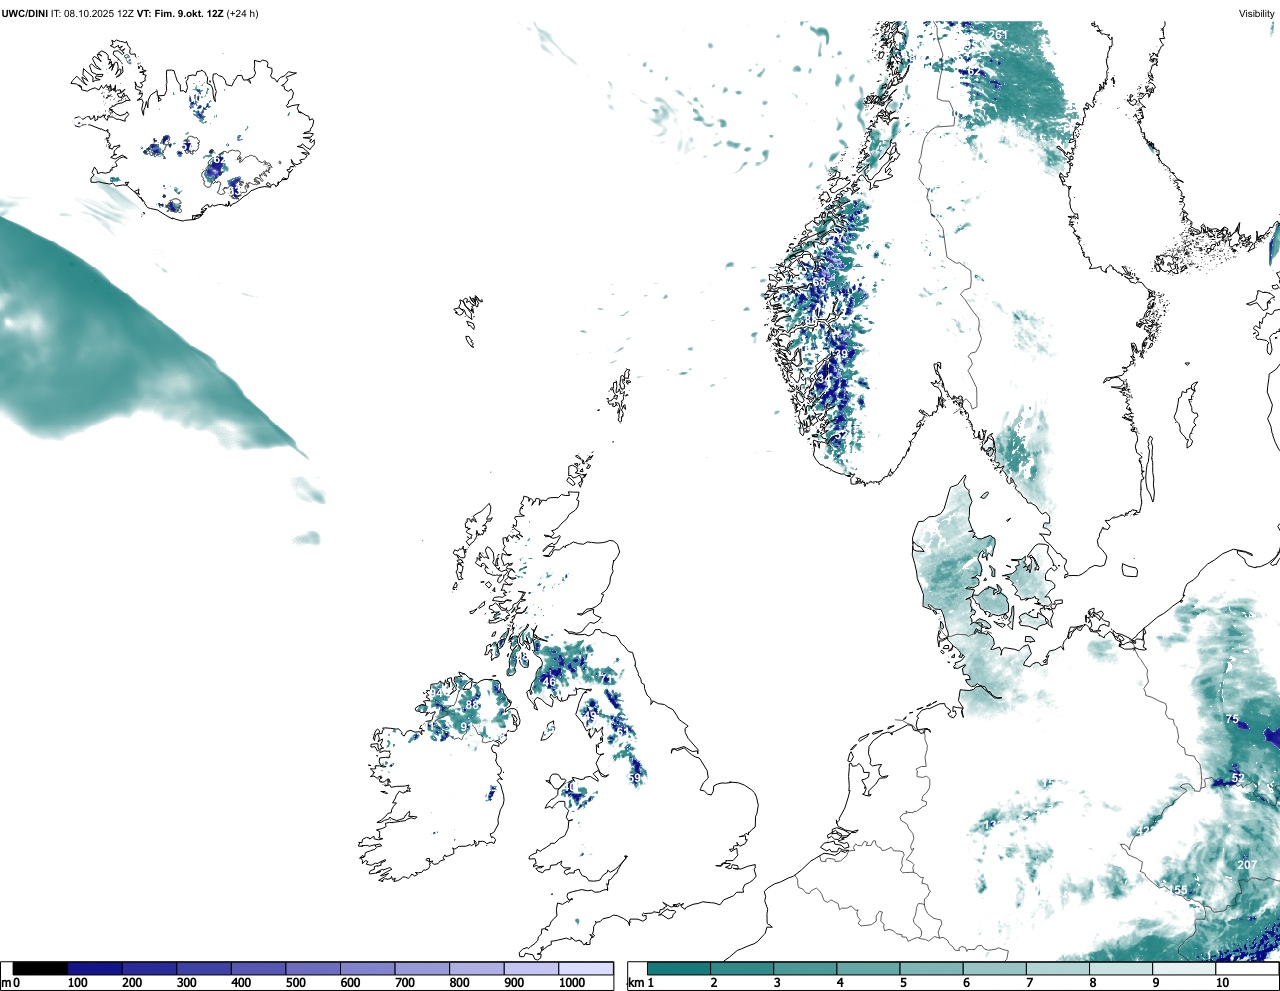The width and height of the screenshot is (1280, 991).
Task: Pick the lightest lavender swatch above 1000 m label
Action: click(585, 968)
